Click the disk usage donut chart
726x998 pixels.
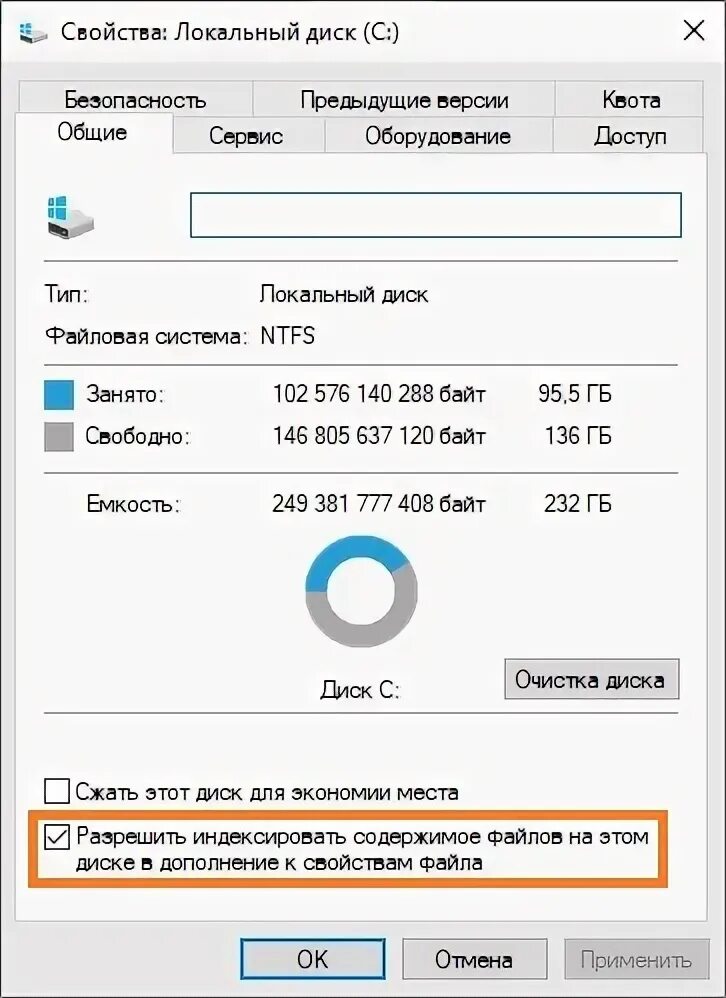click(x=361, y=591)
